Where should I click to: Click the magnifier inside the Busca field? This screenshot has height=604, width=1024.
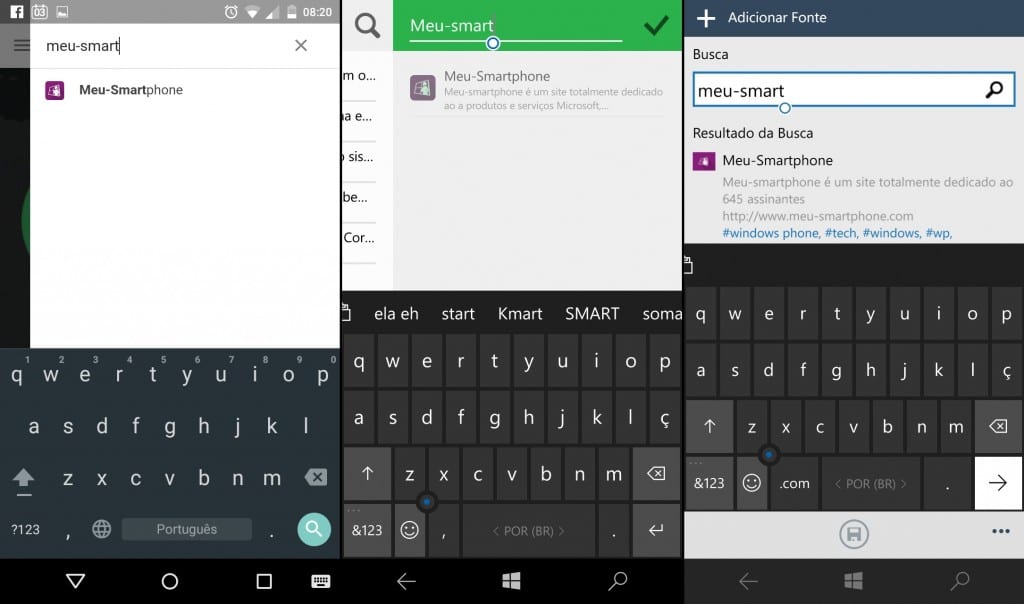(x=993, y=90)
